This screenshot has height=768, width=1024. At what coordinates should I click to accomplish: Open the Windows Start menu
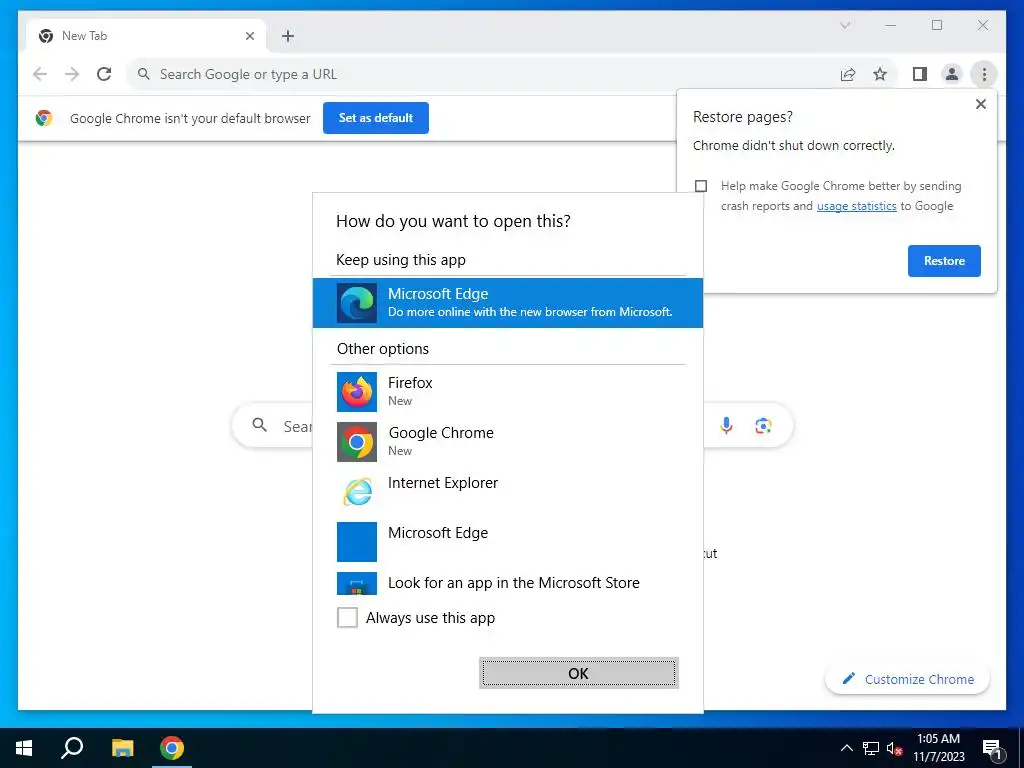24,748
